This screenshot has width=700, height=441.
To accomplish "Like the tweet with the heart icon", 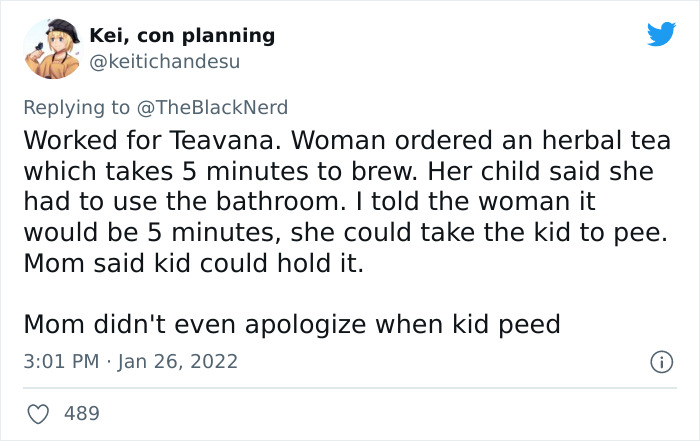I will click(x=36, y=413).
